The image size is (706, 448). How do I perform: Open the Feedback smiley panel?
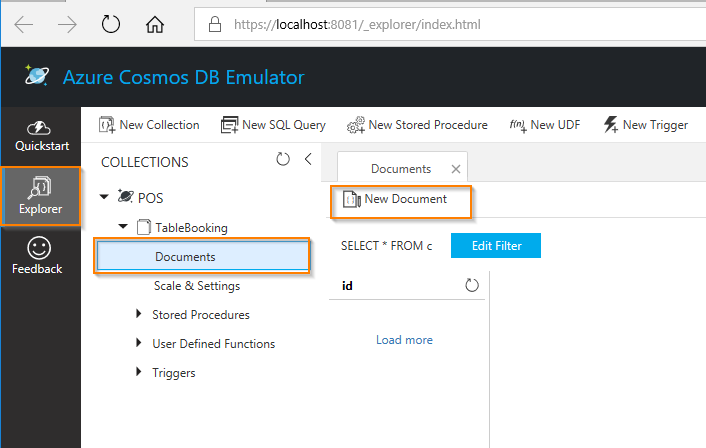click(37, 257)
